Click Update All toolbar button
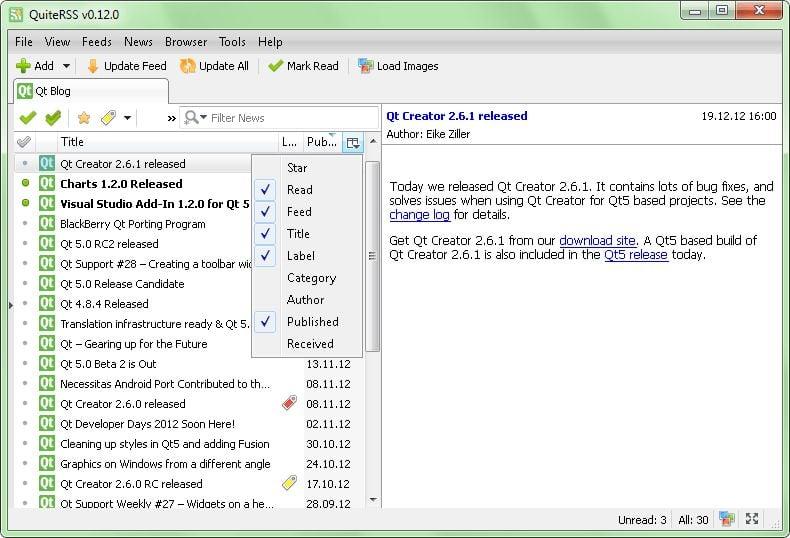The image size is (790, 538). 214,66
